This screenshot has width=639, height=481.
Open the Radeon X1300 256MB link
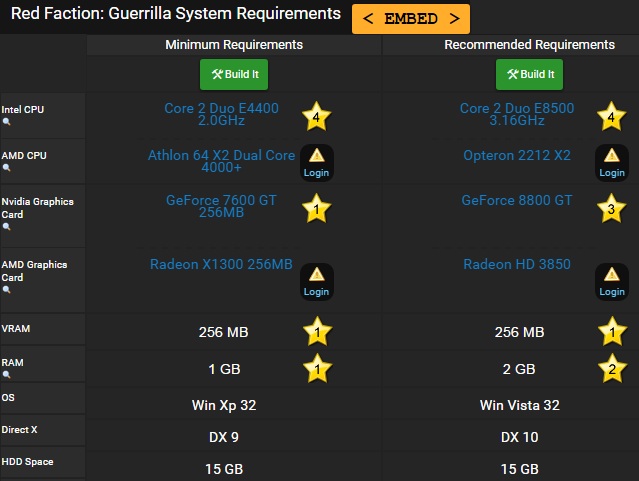221,264
